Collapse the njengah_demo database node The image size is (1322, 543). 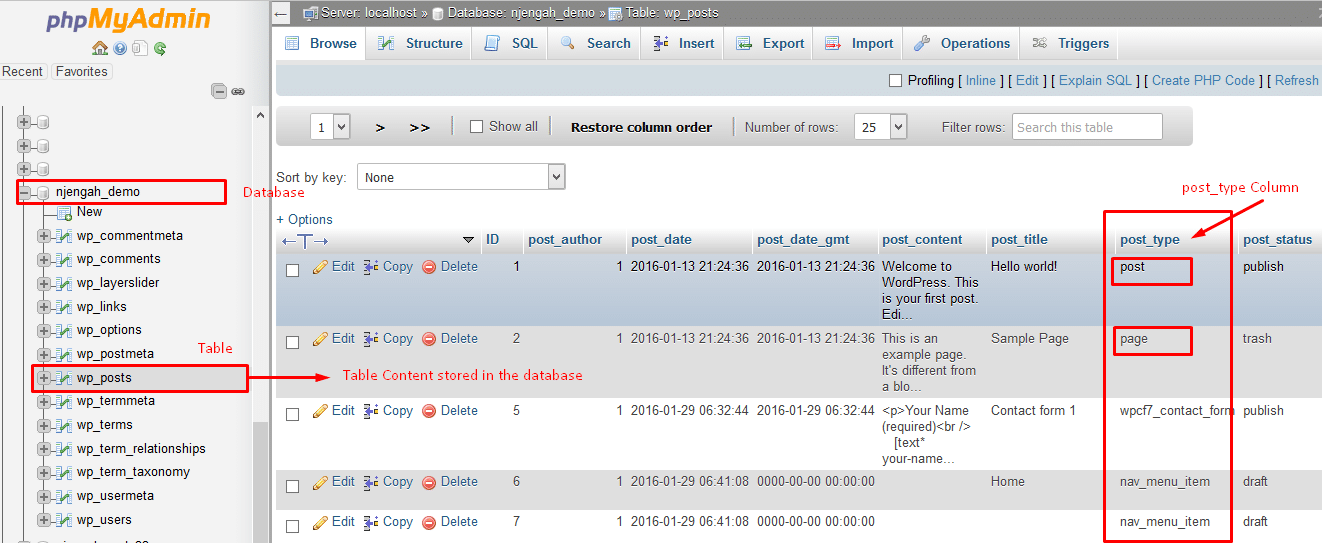(25, 192)
